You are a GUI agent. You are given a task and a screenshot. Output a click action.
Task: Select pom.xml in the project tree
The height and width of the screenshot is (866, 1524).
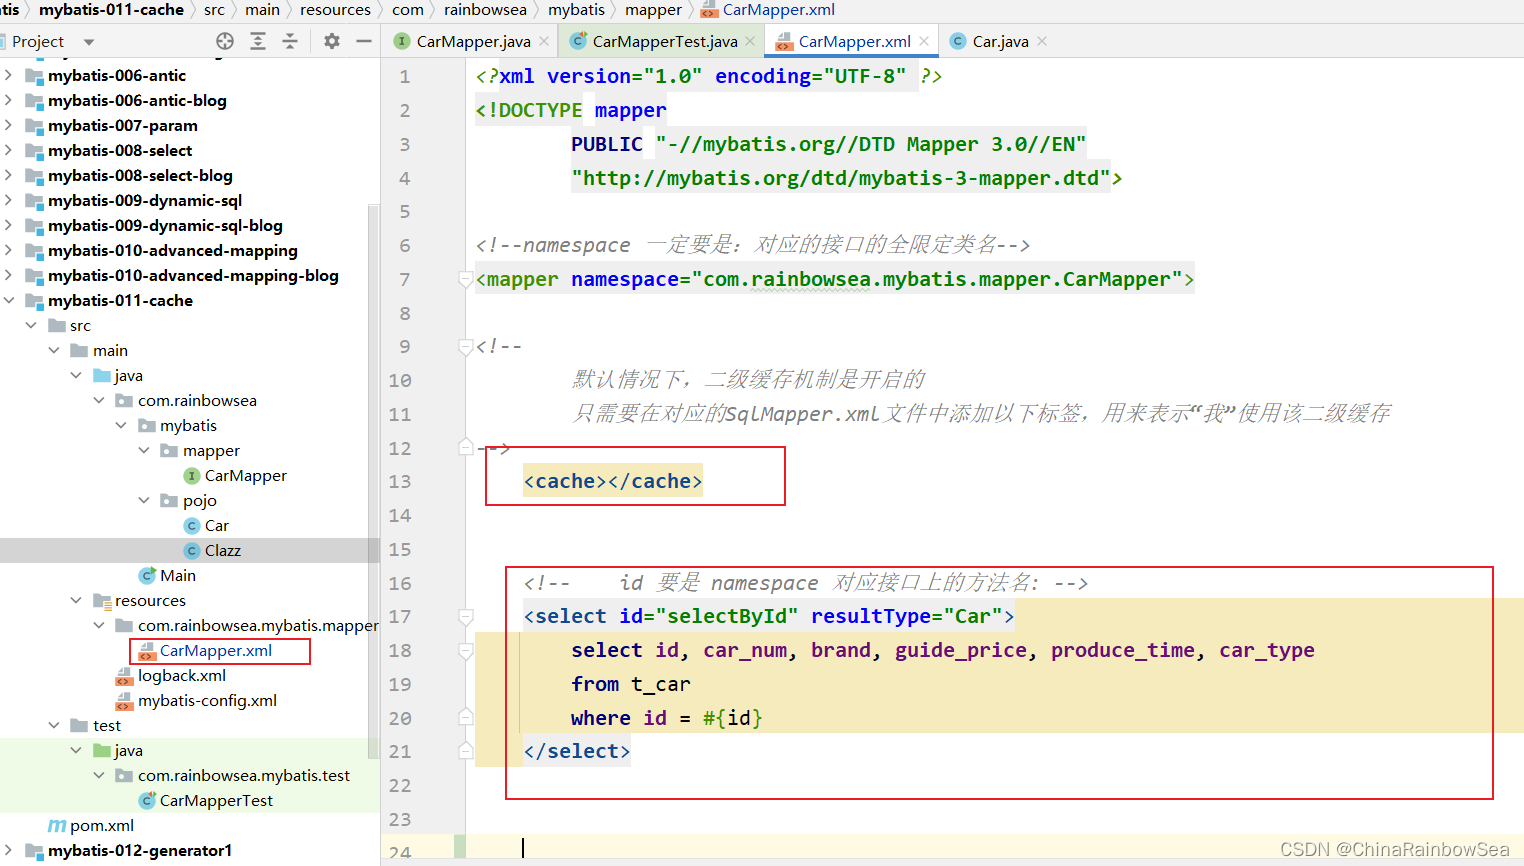101,826
